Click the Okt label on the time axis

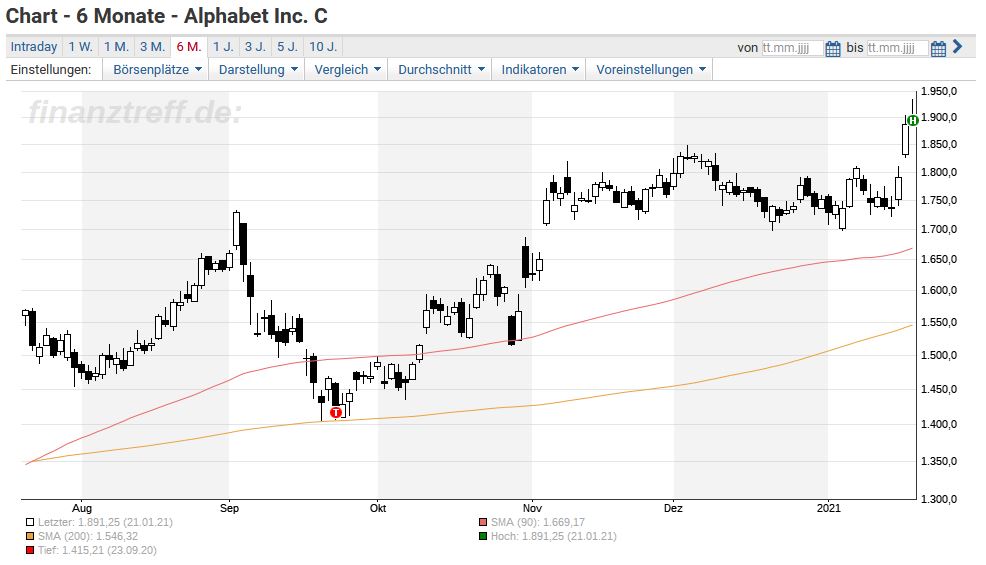[378, 508]
